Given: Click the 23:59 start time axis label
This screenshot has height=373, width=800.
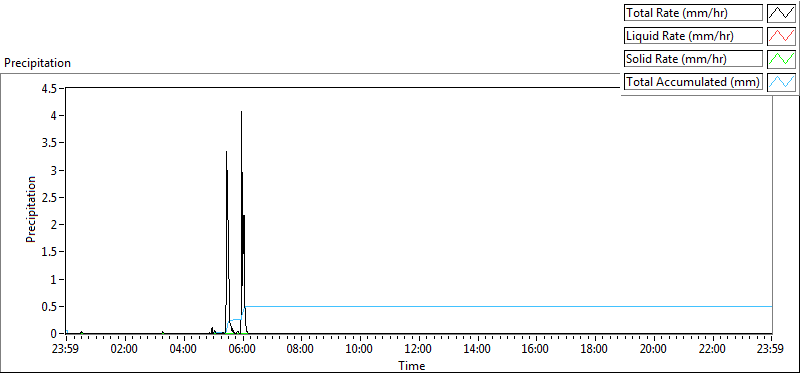Looking at the screenshot, I should [x=66, y=350].
